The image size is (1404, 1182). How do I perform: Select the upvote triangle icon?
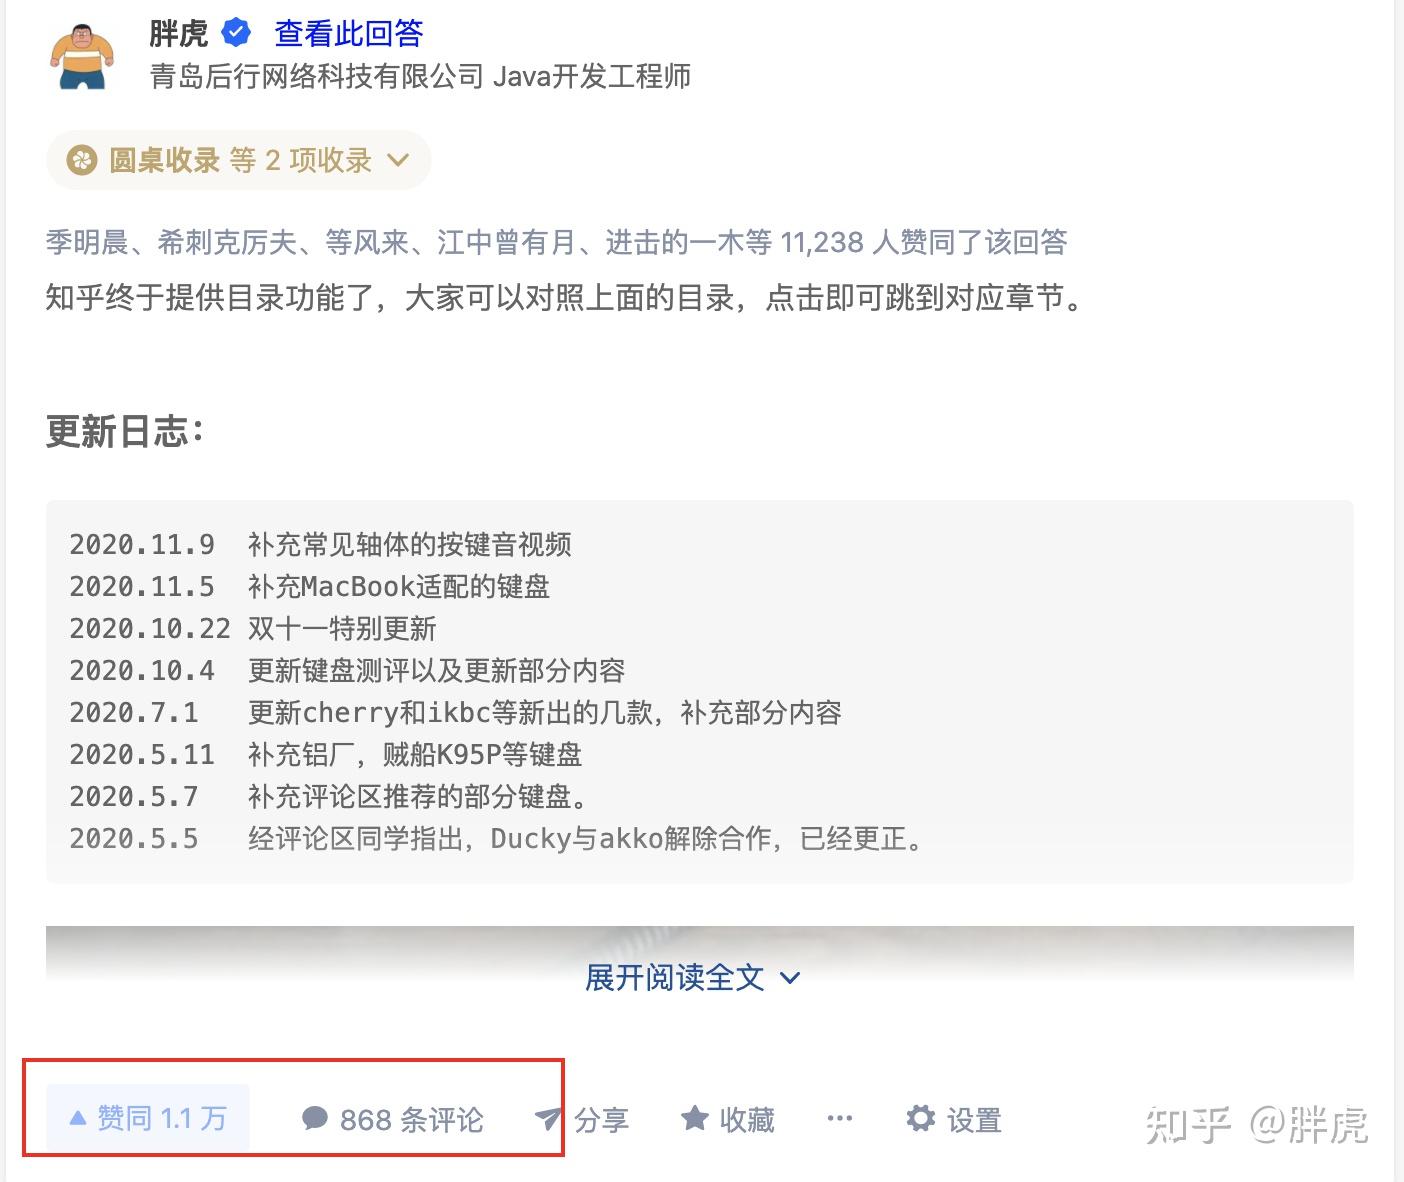pos(76,1118)
